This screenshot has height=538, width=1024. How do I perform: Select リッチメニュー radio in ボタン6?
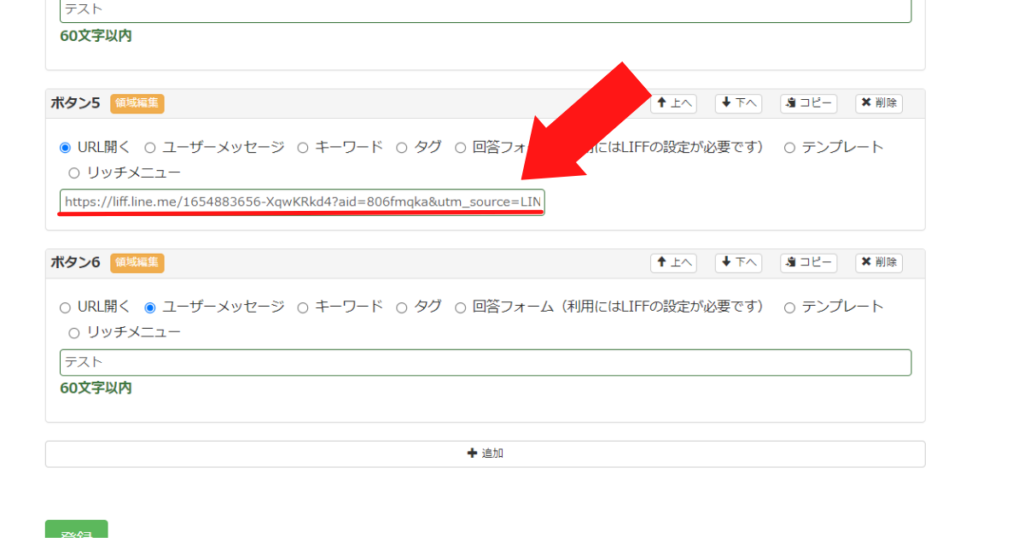[74, 333]
